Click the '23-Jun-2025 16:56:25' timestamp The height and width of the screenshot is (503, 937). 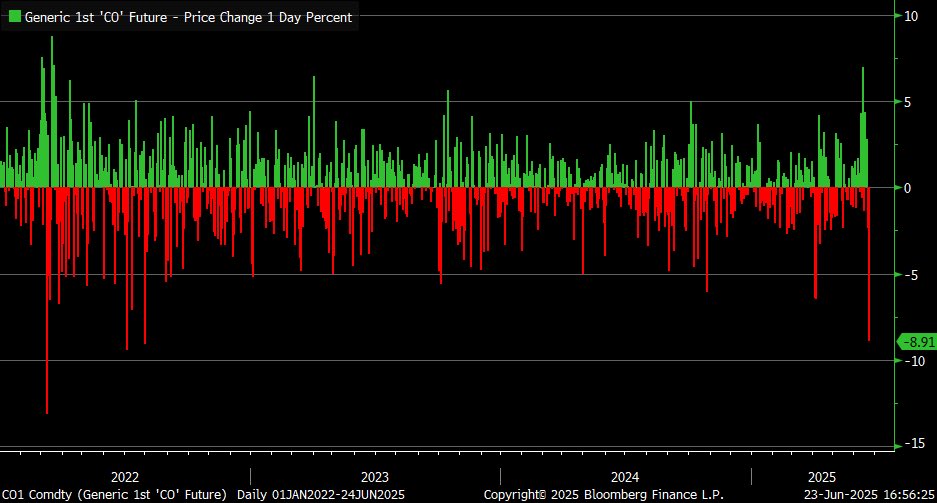click(869, 495)
